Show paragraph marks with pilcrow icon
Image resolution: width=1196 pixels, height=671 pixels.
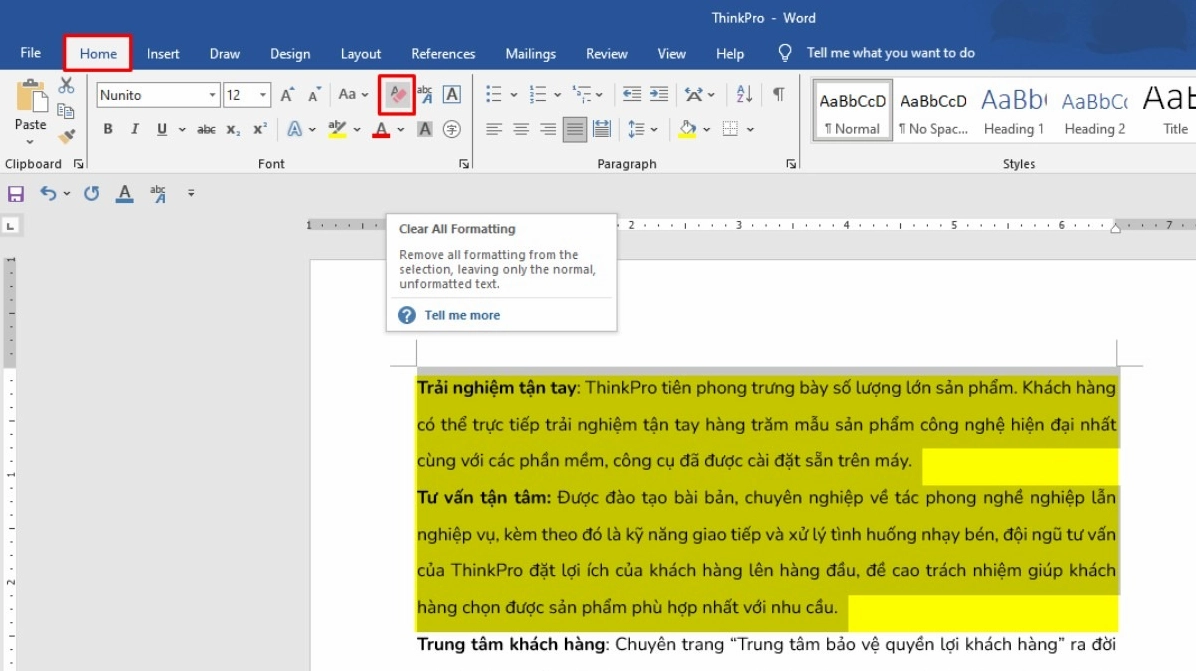(779, 95)
